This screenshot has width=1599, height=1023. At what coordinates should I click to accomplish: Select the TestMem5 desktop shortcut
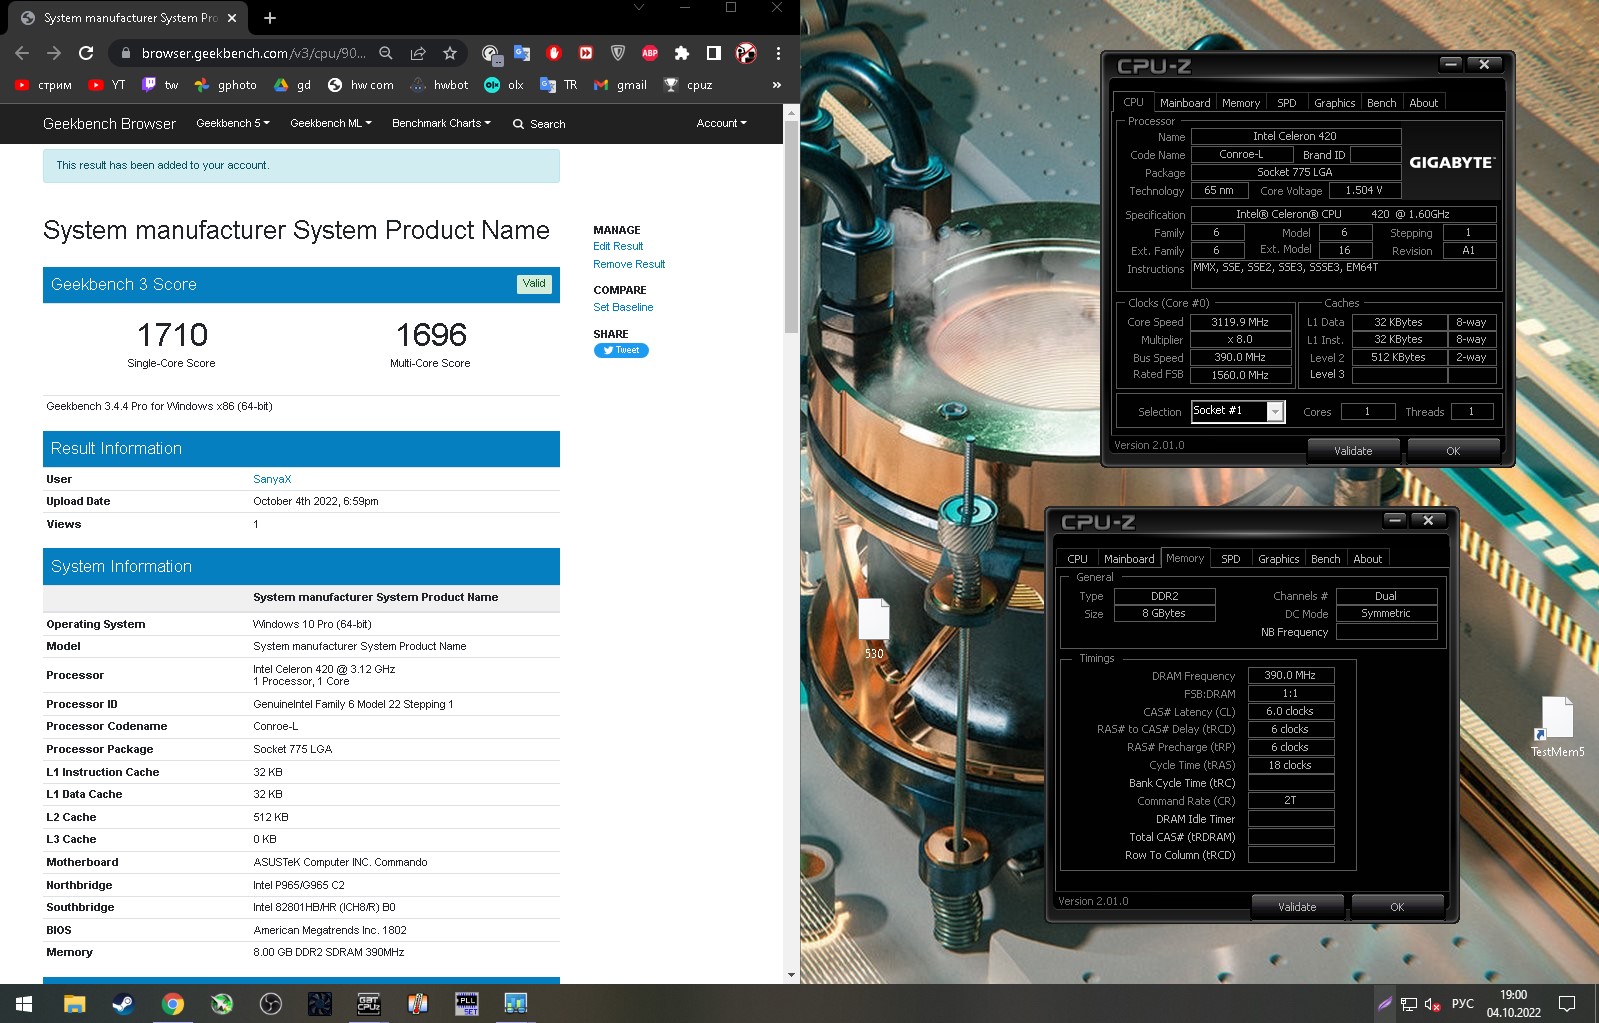[x=1557, y=726]
